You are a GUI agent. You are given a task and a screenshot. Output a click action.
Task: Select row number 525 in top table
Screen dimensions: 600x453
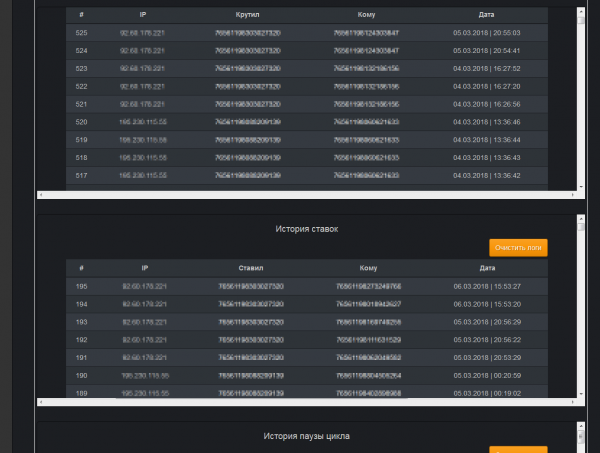point(82,33)
